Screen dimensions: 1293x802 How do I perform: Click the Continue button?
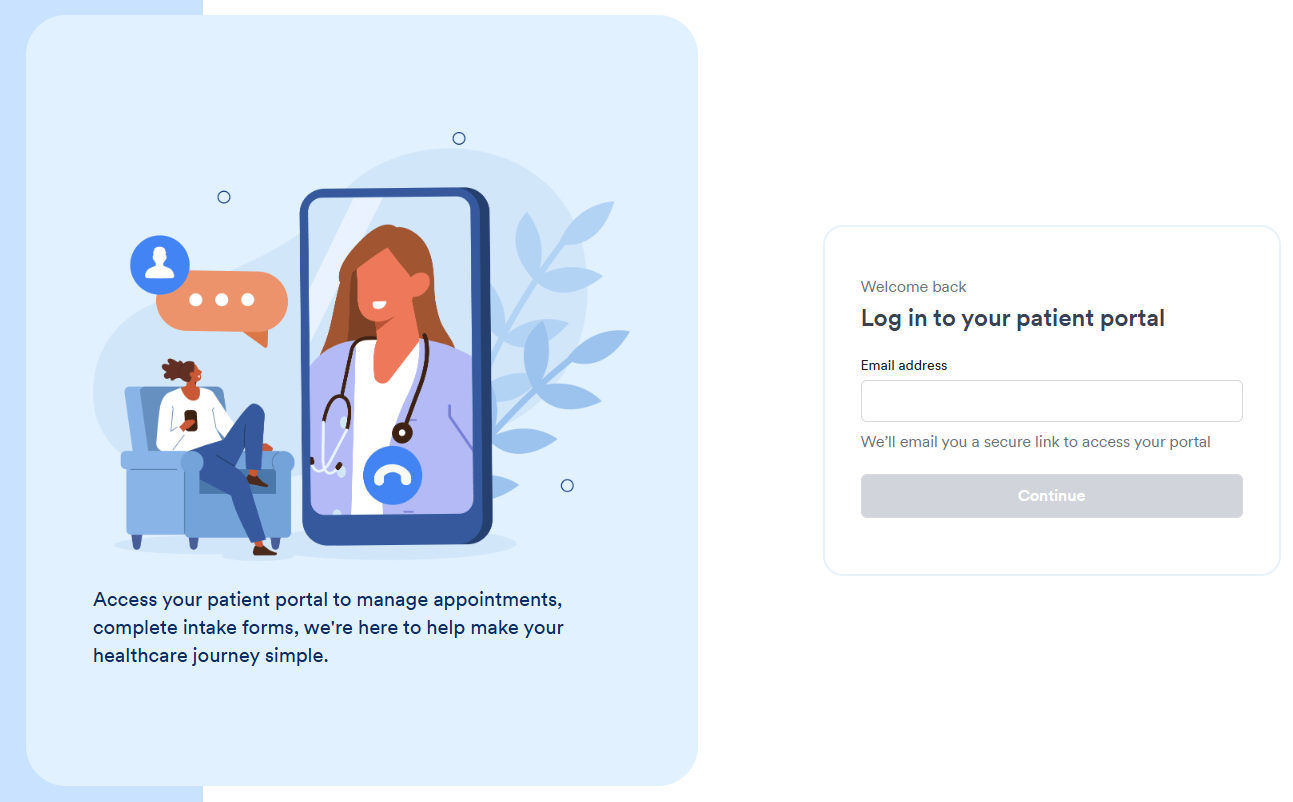click(x=1051, y=496)
